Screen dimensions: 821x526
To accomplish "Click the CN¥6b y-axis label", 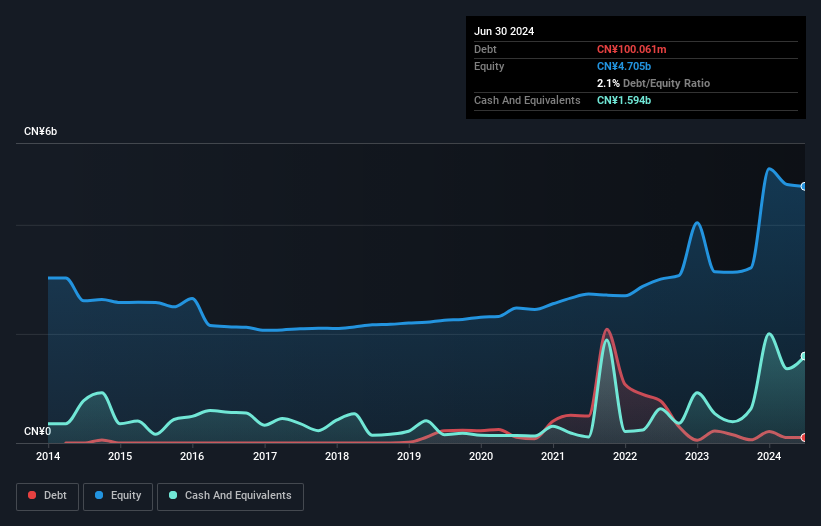I will 40,131.
